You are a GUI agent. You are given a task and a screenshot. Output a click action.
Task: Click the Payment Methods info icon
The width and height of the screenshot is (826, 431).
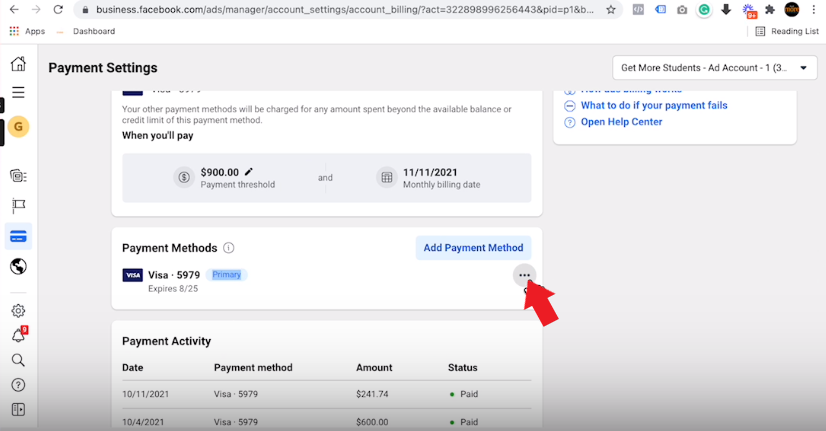coord(229,248)
